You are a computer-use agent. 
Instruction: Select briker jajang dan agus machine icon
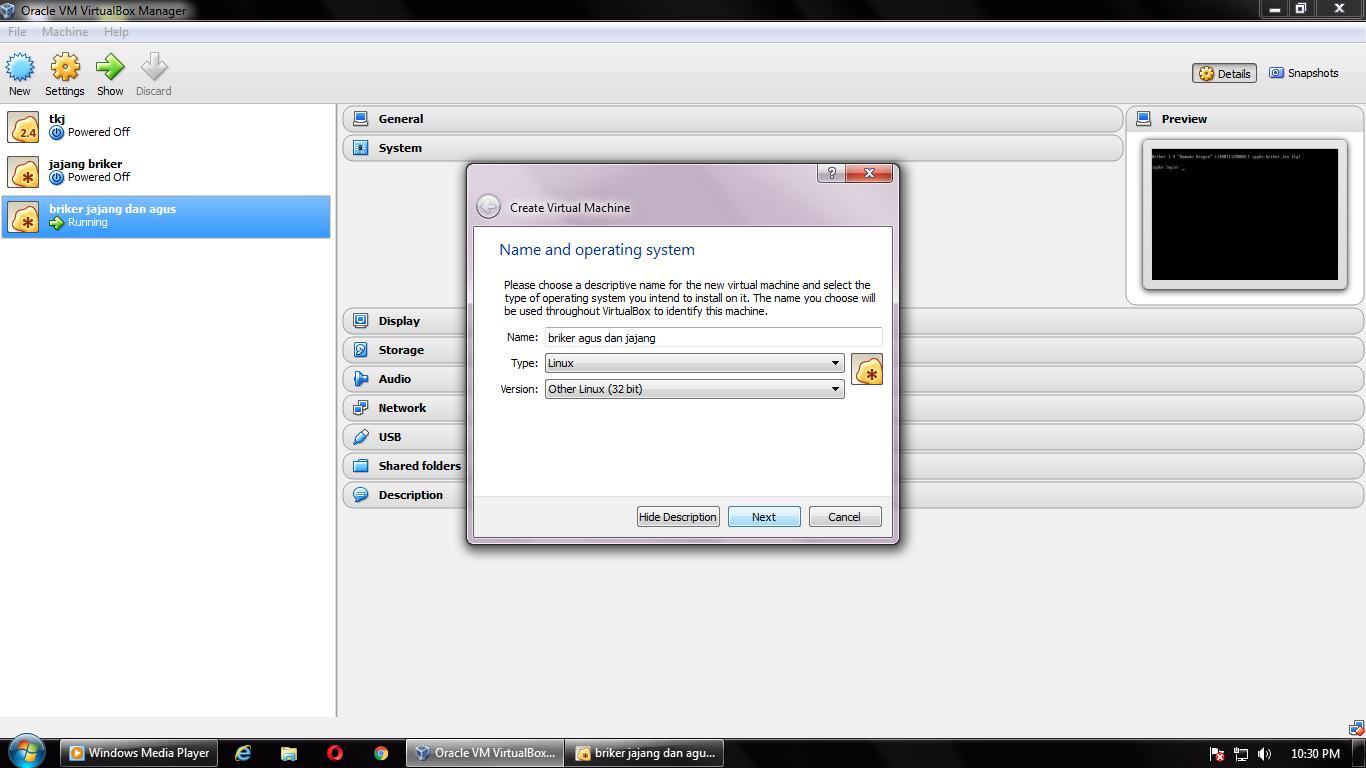coord(23,217)
